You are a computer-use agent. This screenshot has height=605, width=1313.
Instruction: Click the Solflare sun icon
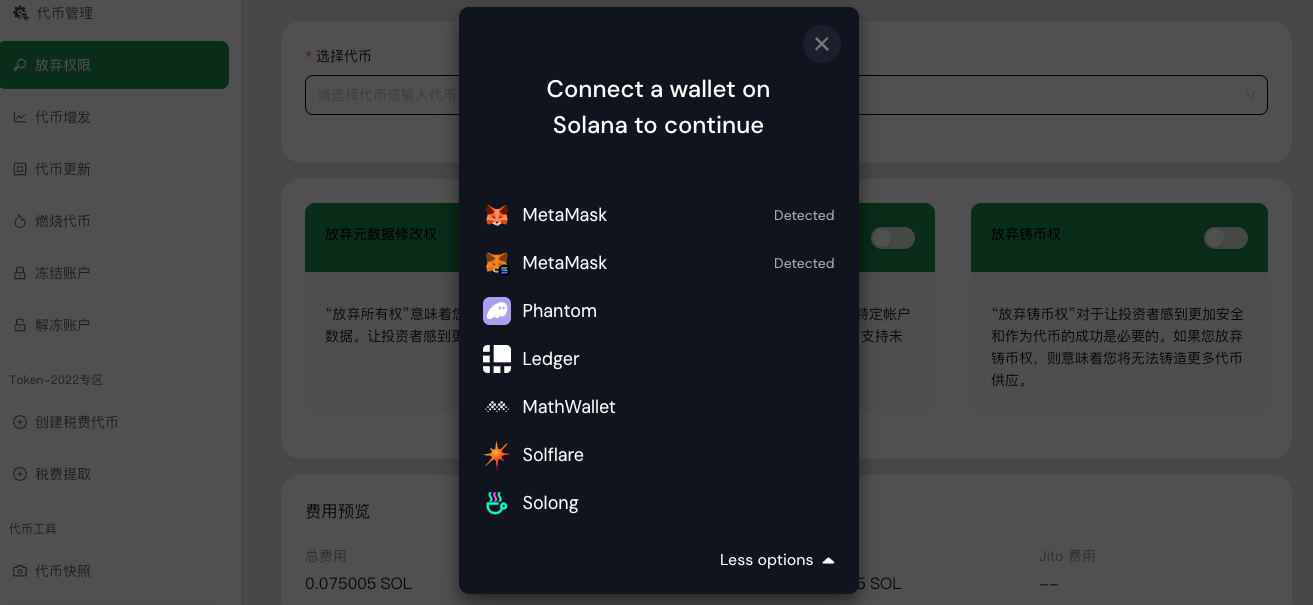(497, 455)
